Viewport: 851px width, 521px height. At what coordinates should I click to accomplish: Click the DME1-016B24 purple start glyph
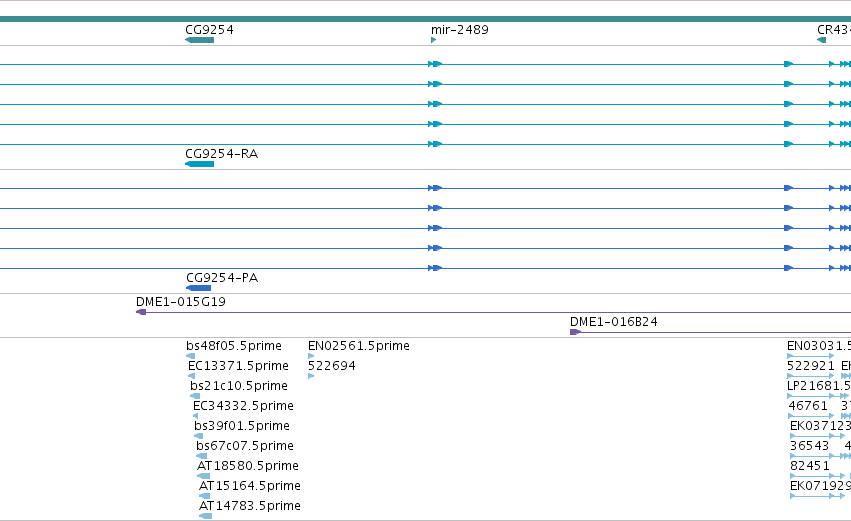click(x=575, y=332)
